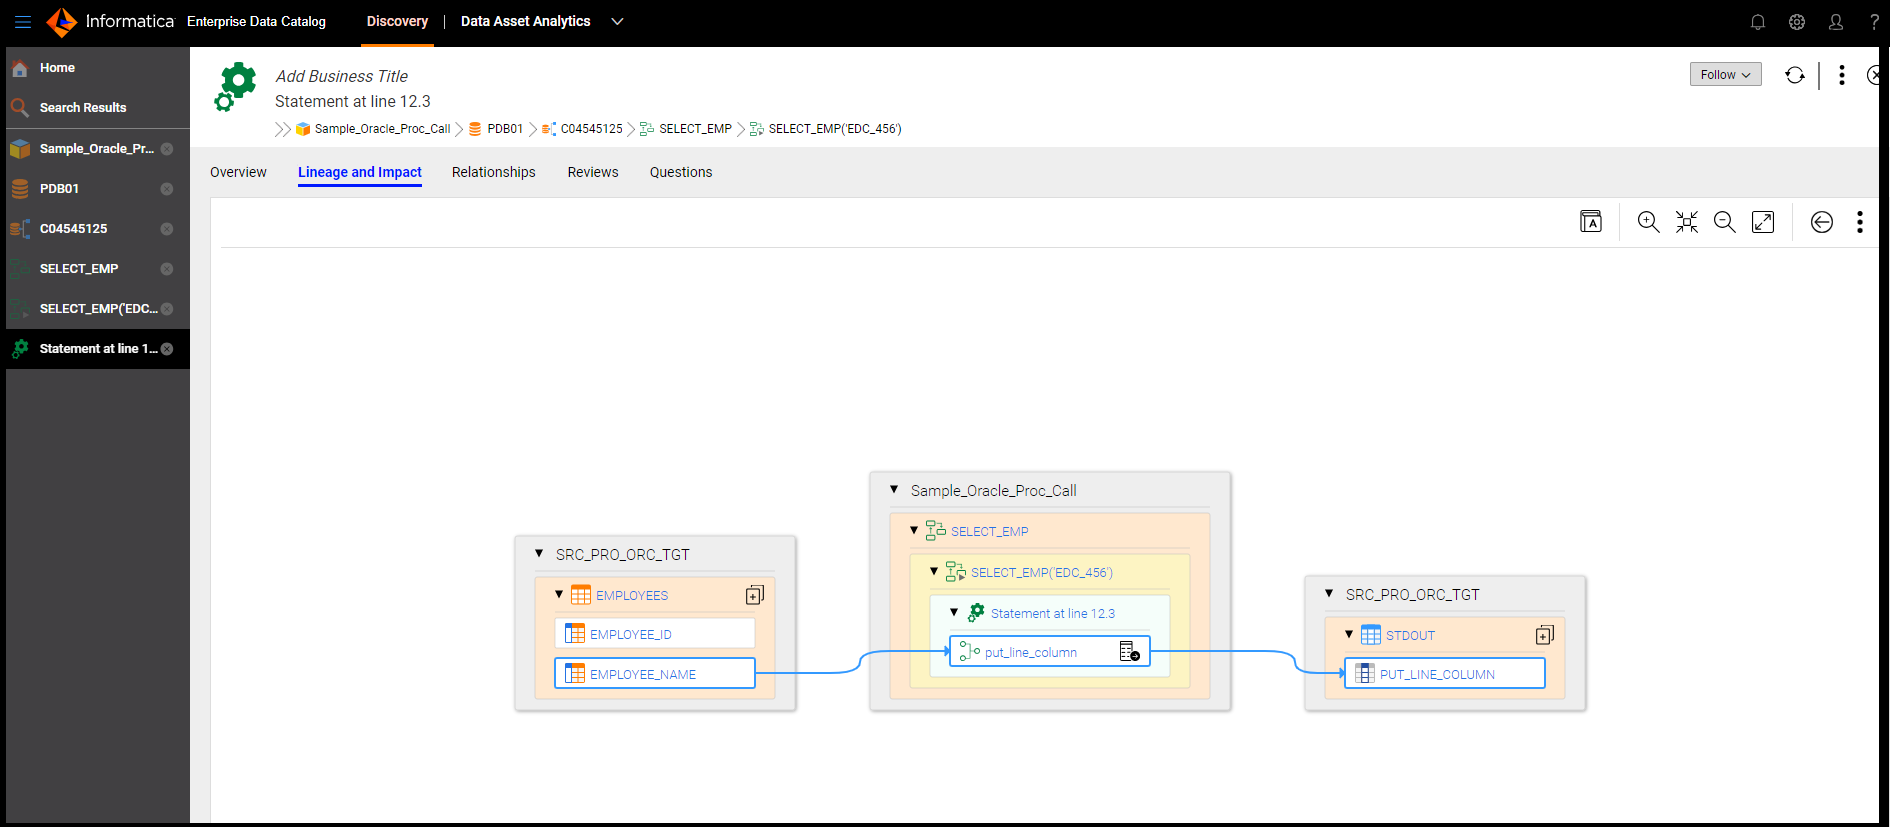This screenshot has width=1890, height=827.
Task: Click the Informatica logo
Action: click(110, 21)
